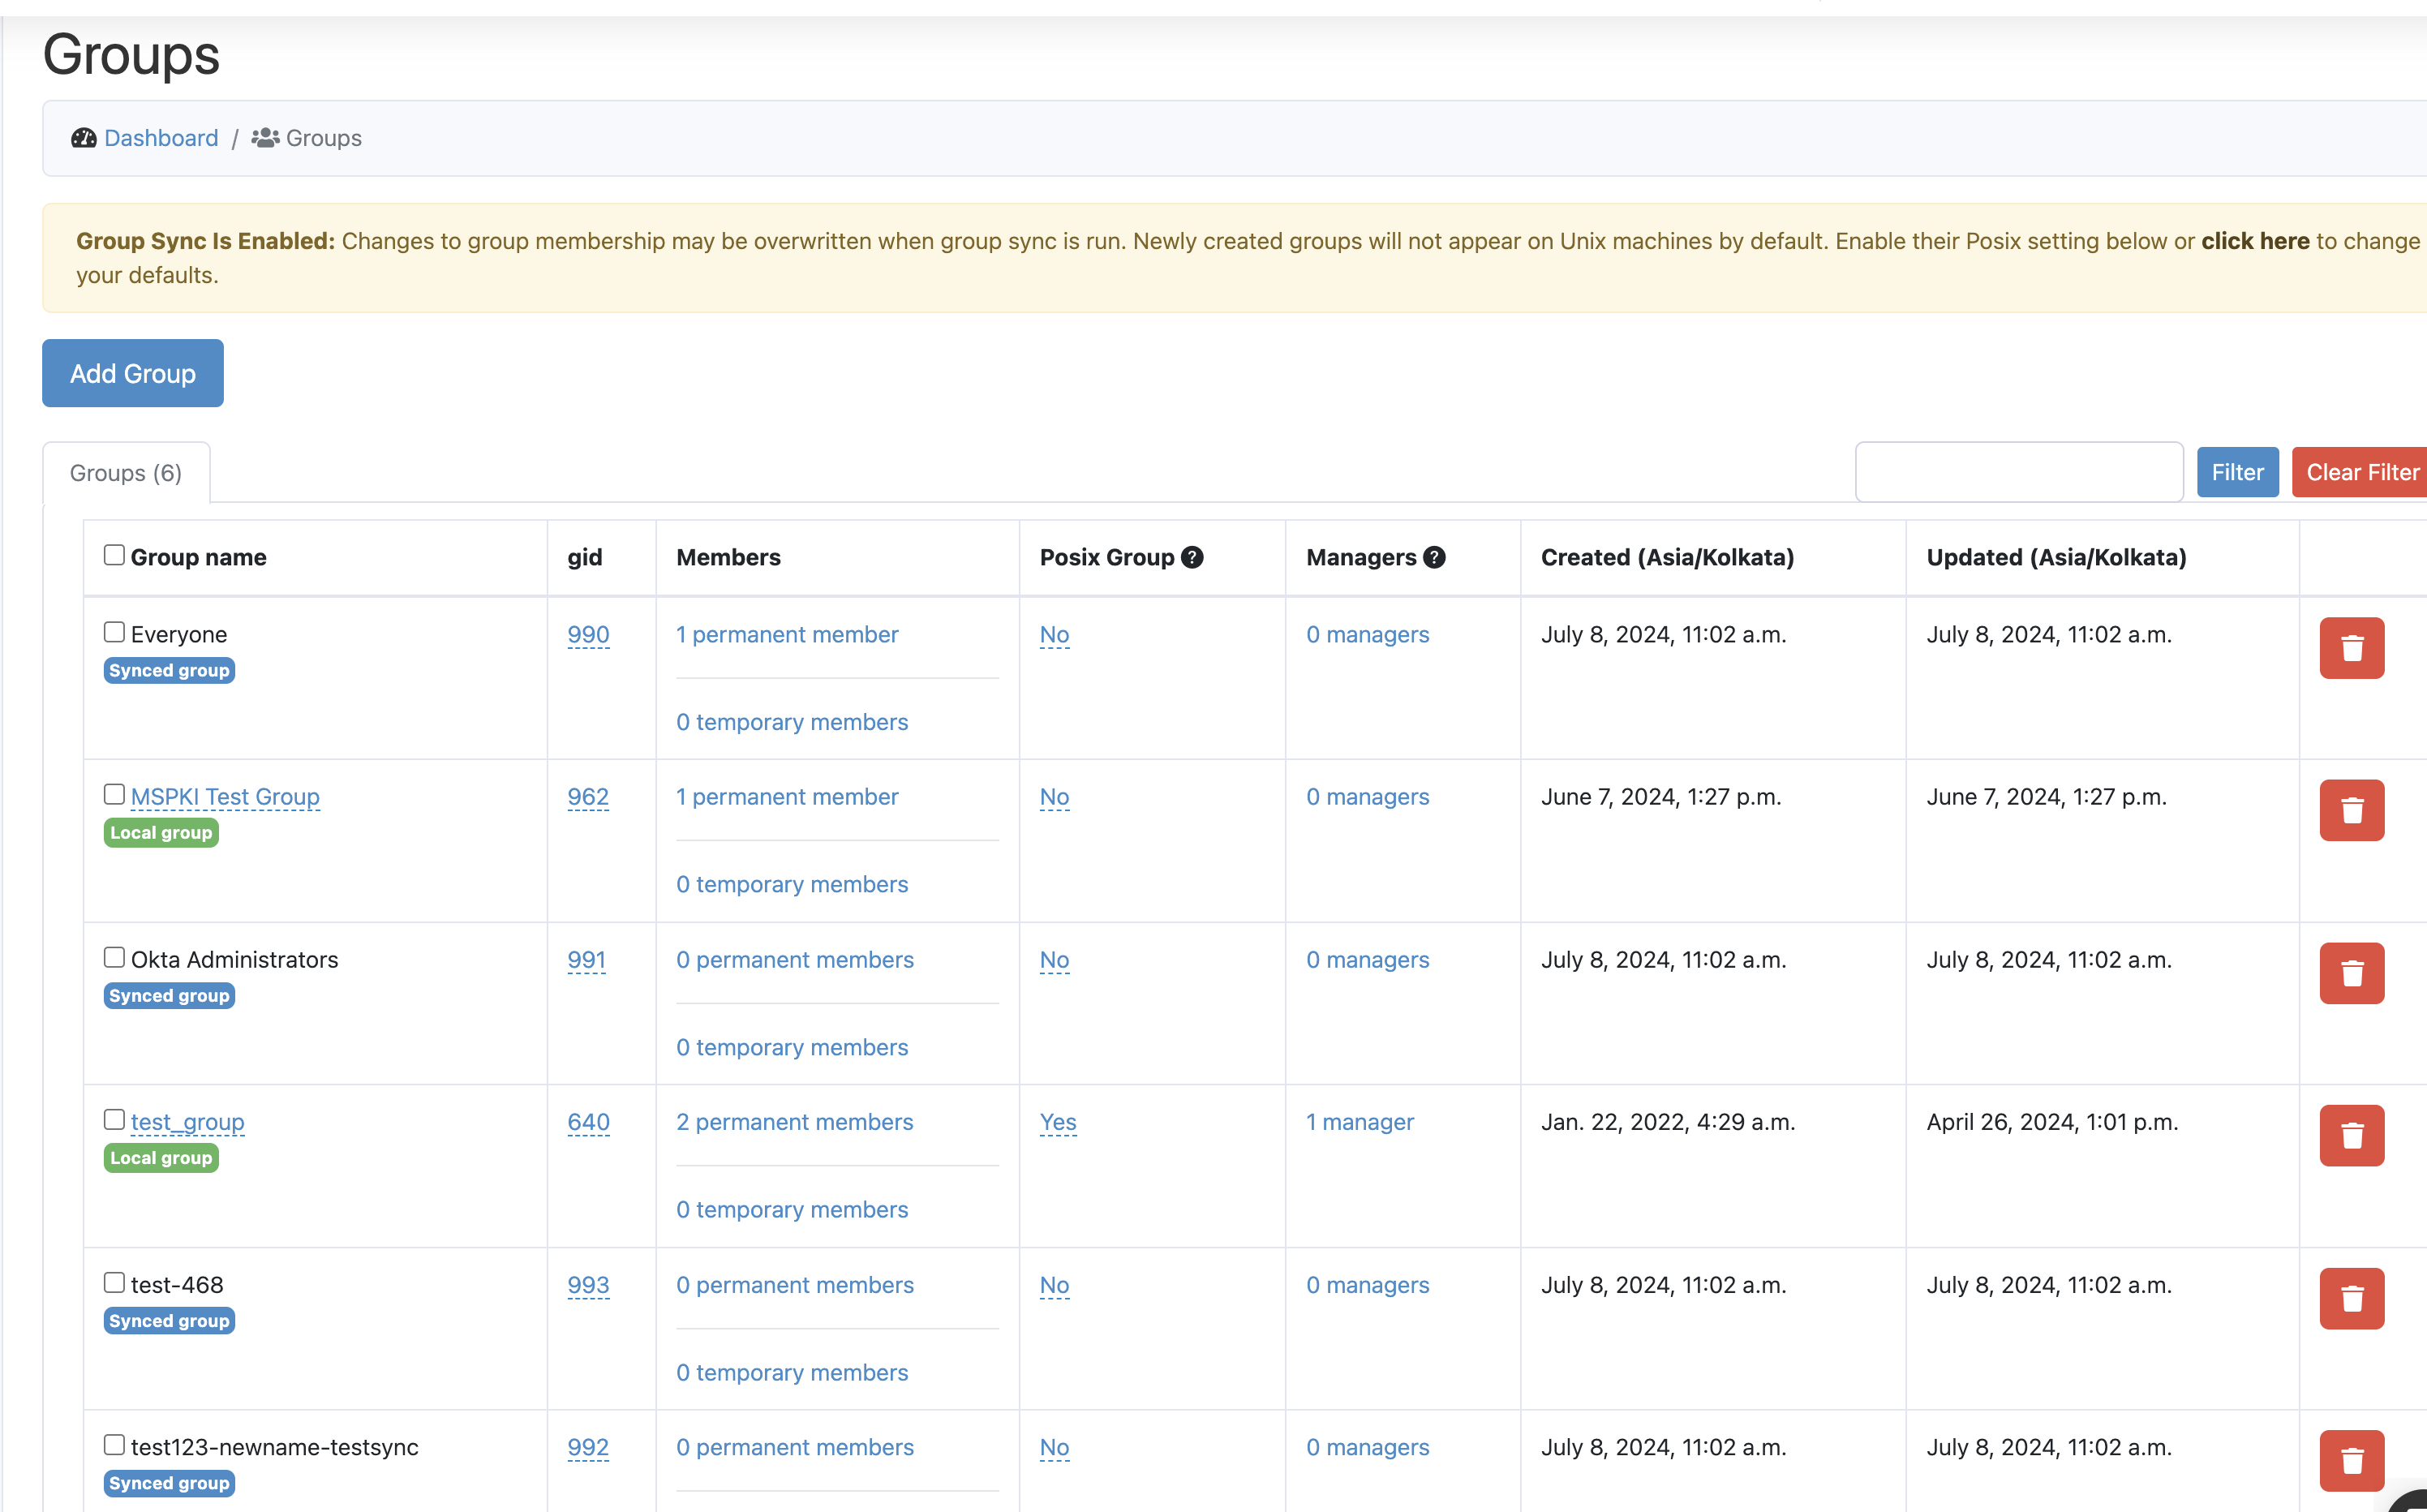Toggle Posix 'No' for test123-newname-testsync
Screen dimensions: 2427x1512
click(1054, 1447)
